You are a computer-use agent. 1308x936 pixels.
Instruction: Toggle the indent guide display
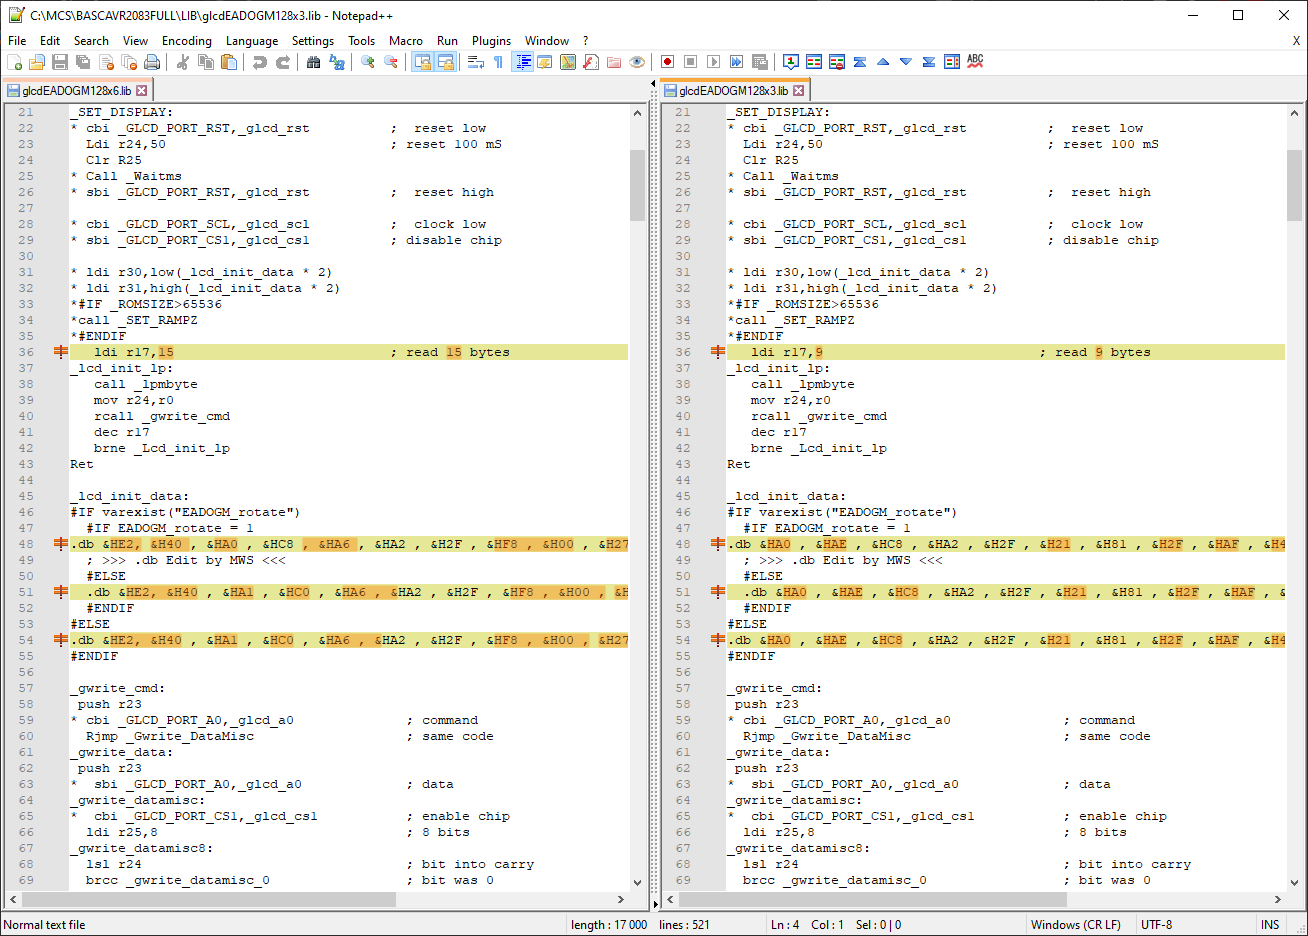(522, 62)
